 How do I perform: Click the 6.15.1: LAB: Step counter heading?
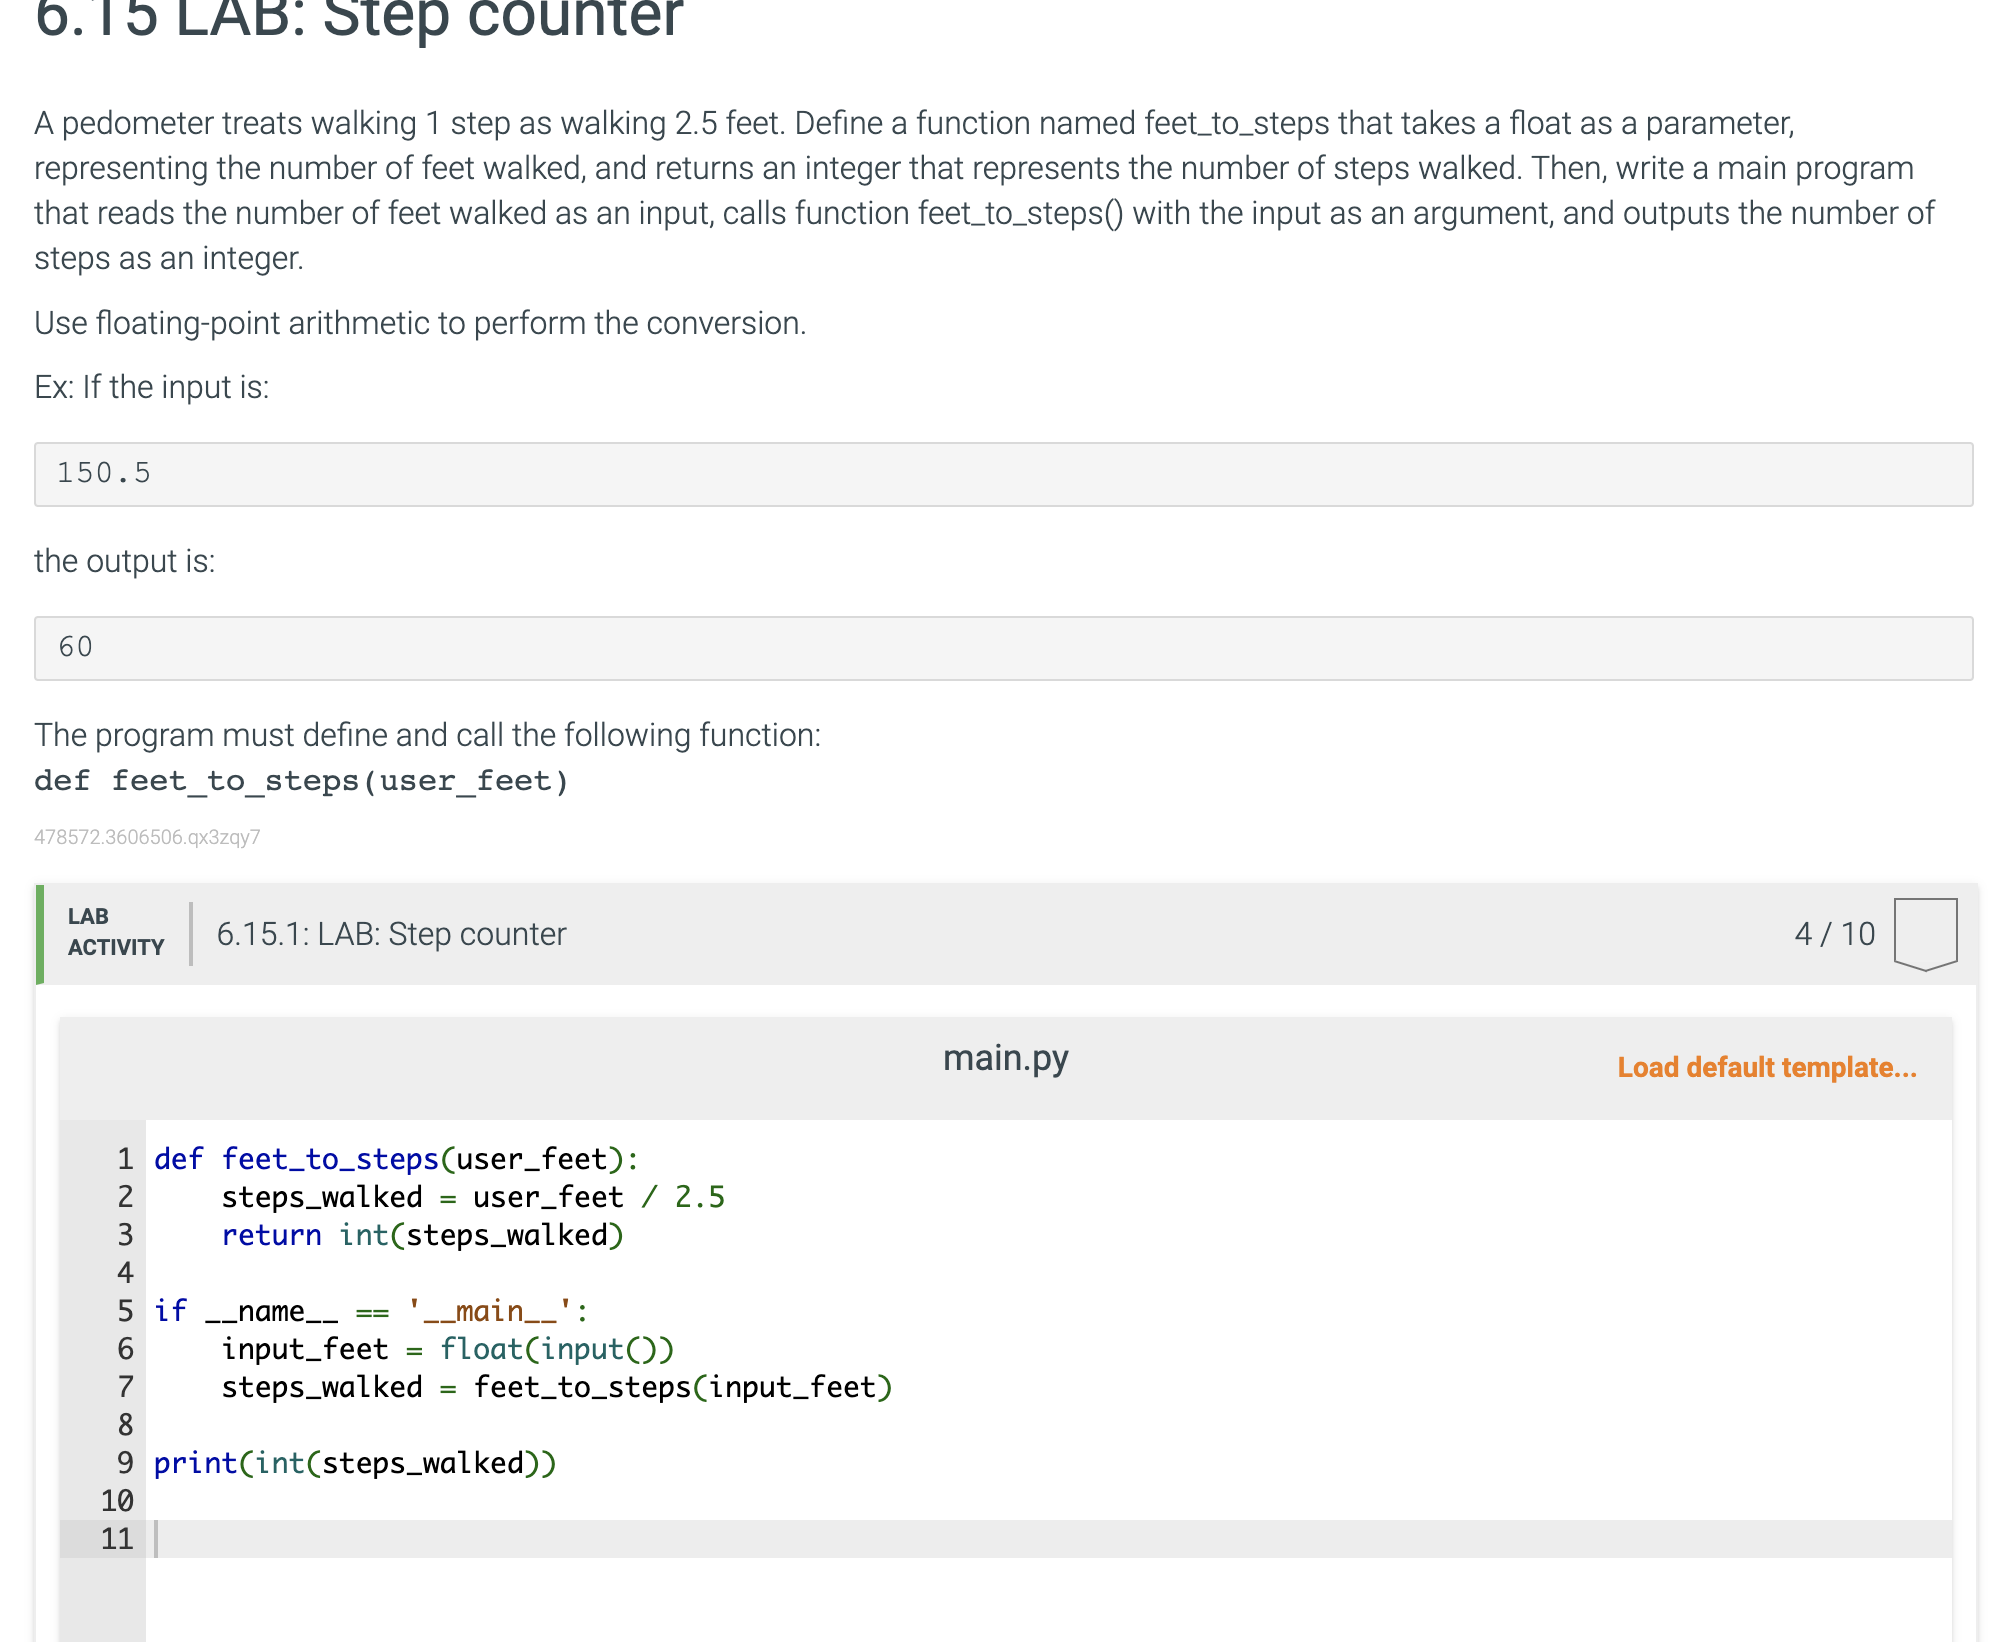[x=391, y=934]
